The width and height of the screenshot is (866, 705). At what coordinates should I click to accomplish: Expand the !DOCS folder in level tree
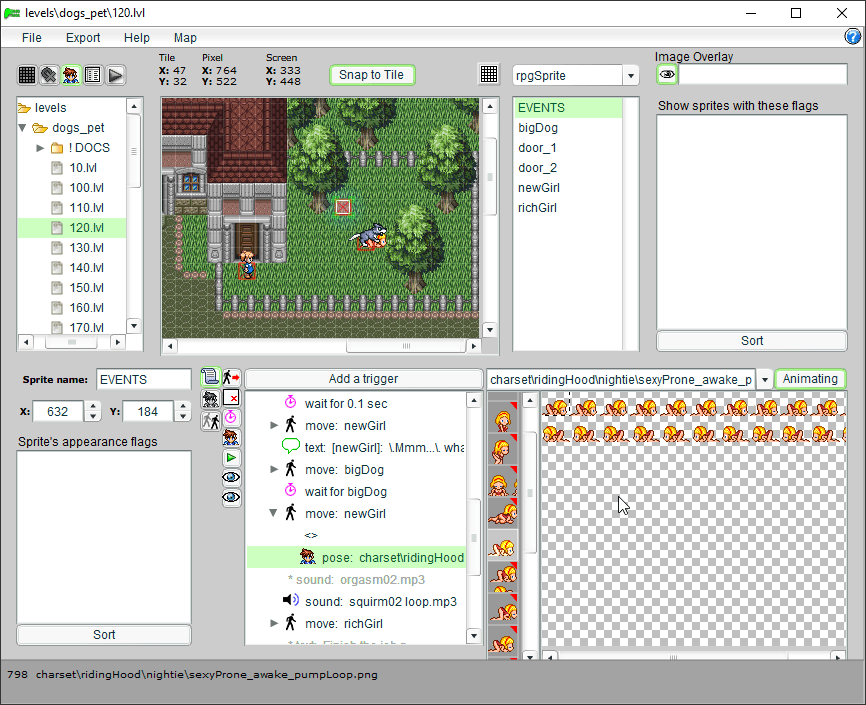pos(41,148)
